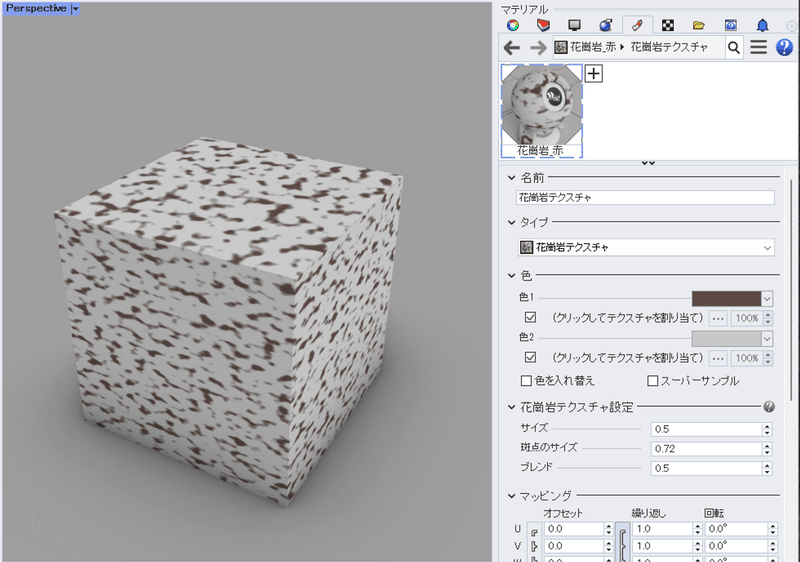Click the plus button to add material
Image resolution: width=800 pixels, height=562 pixels.
(x=593, y=73)
